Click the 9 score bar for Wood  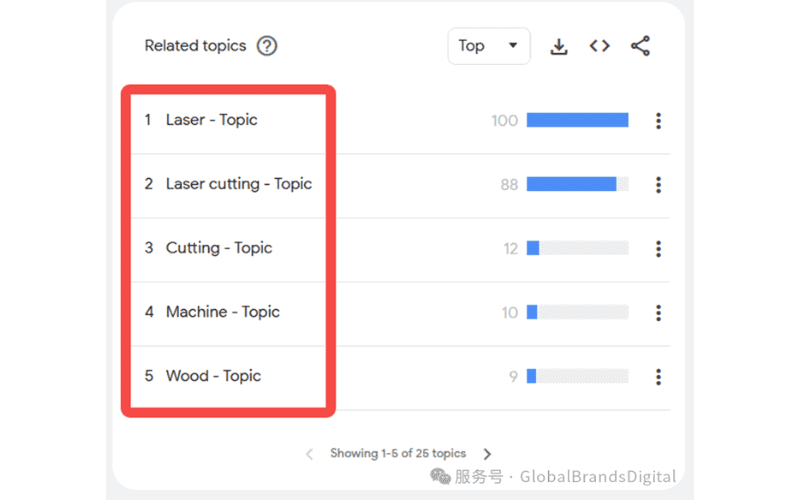click(578, 376)
